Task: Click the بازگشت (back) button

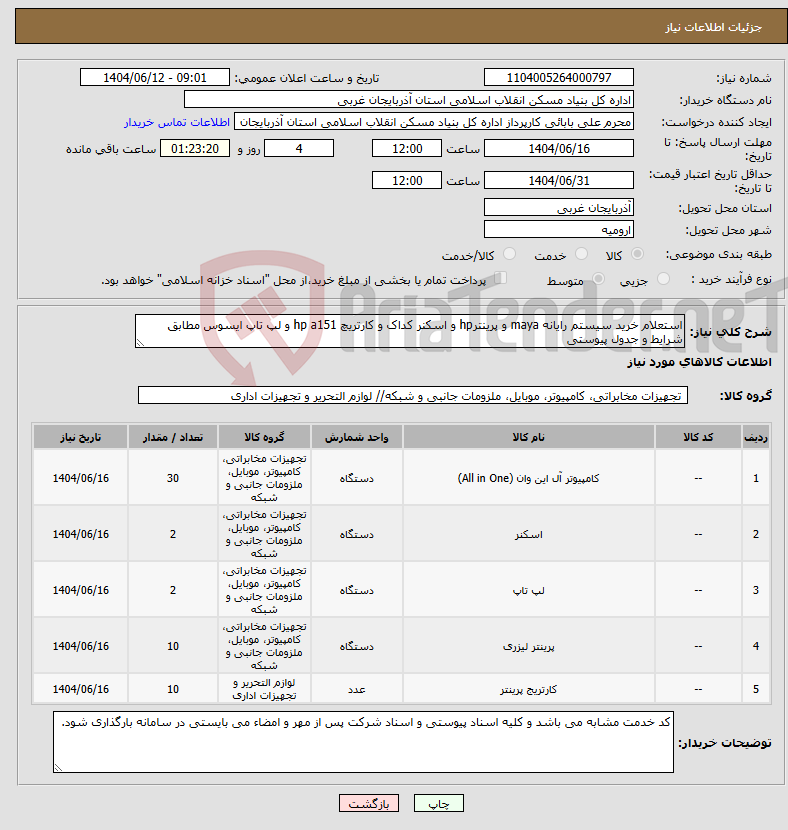Action: 369,804
